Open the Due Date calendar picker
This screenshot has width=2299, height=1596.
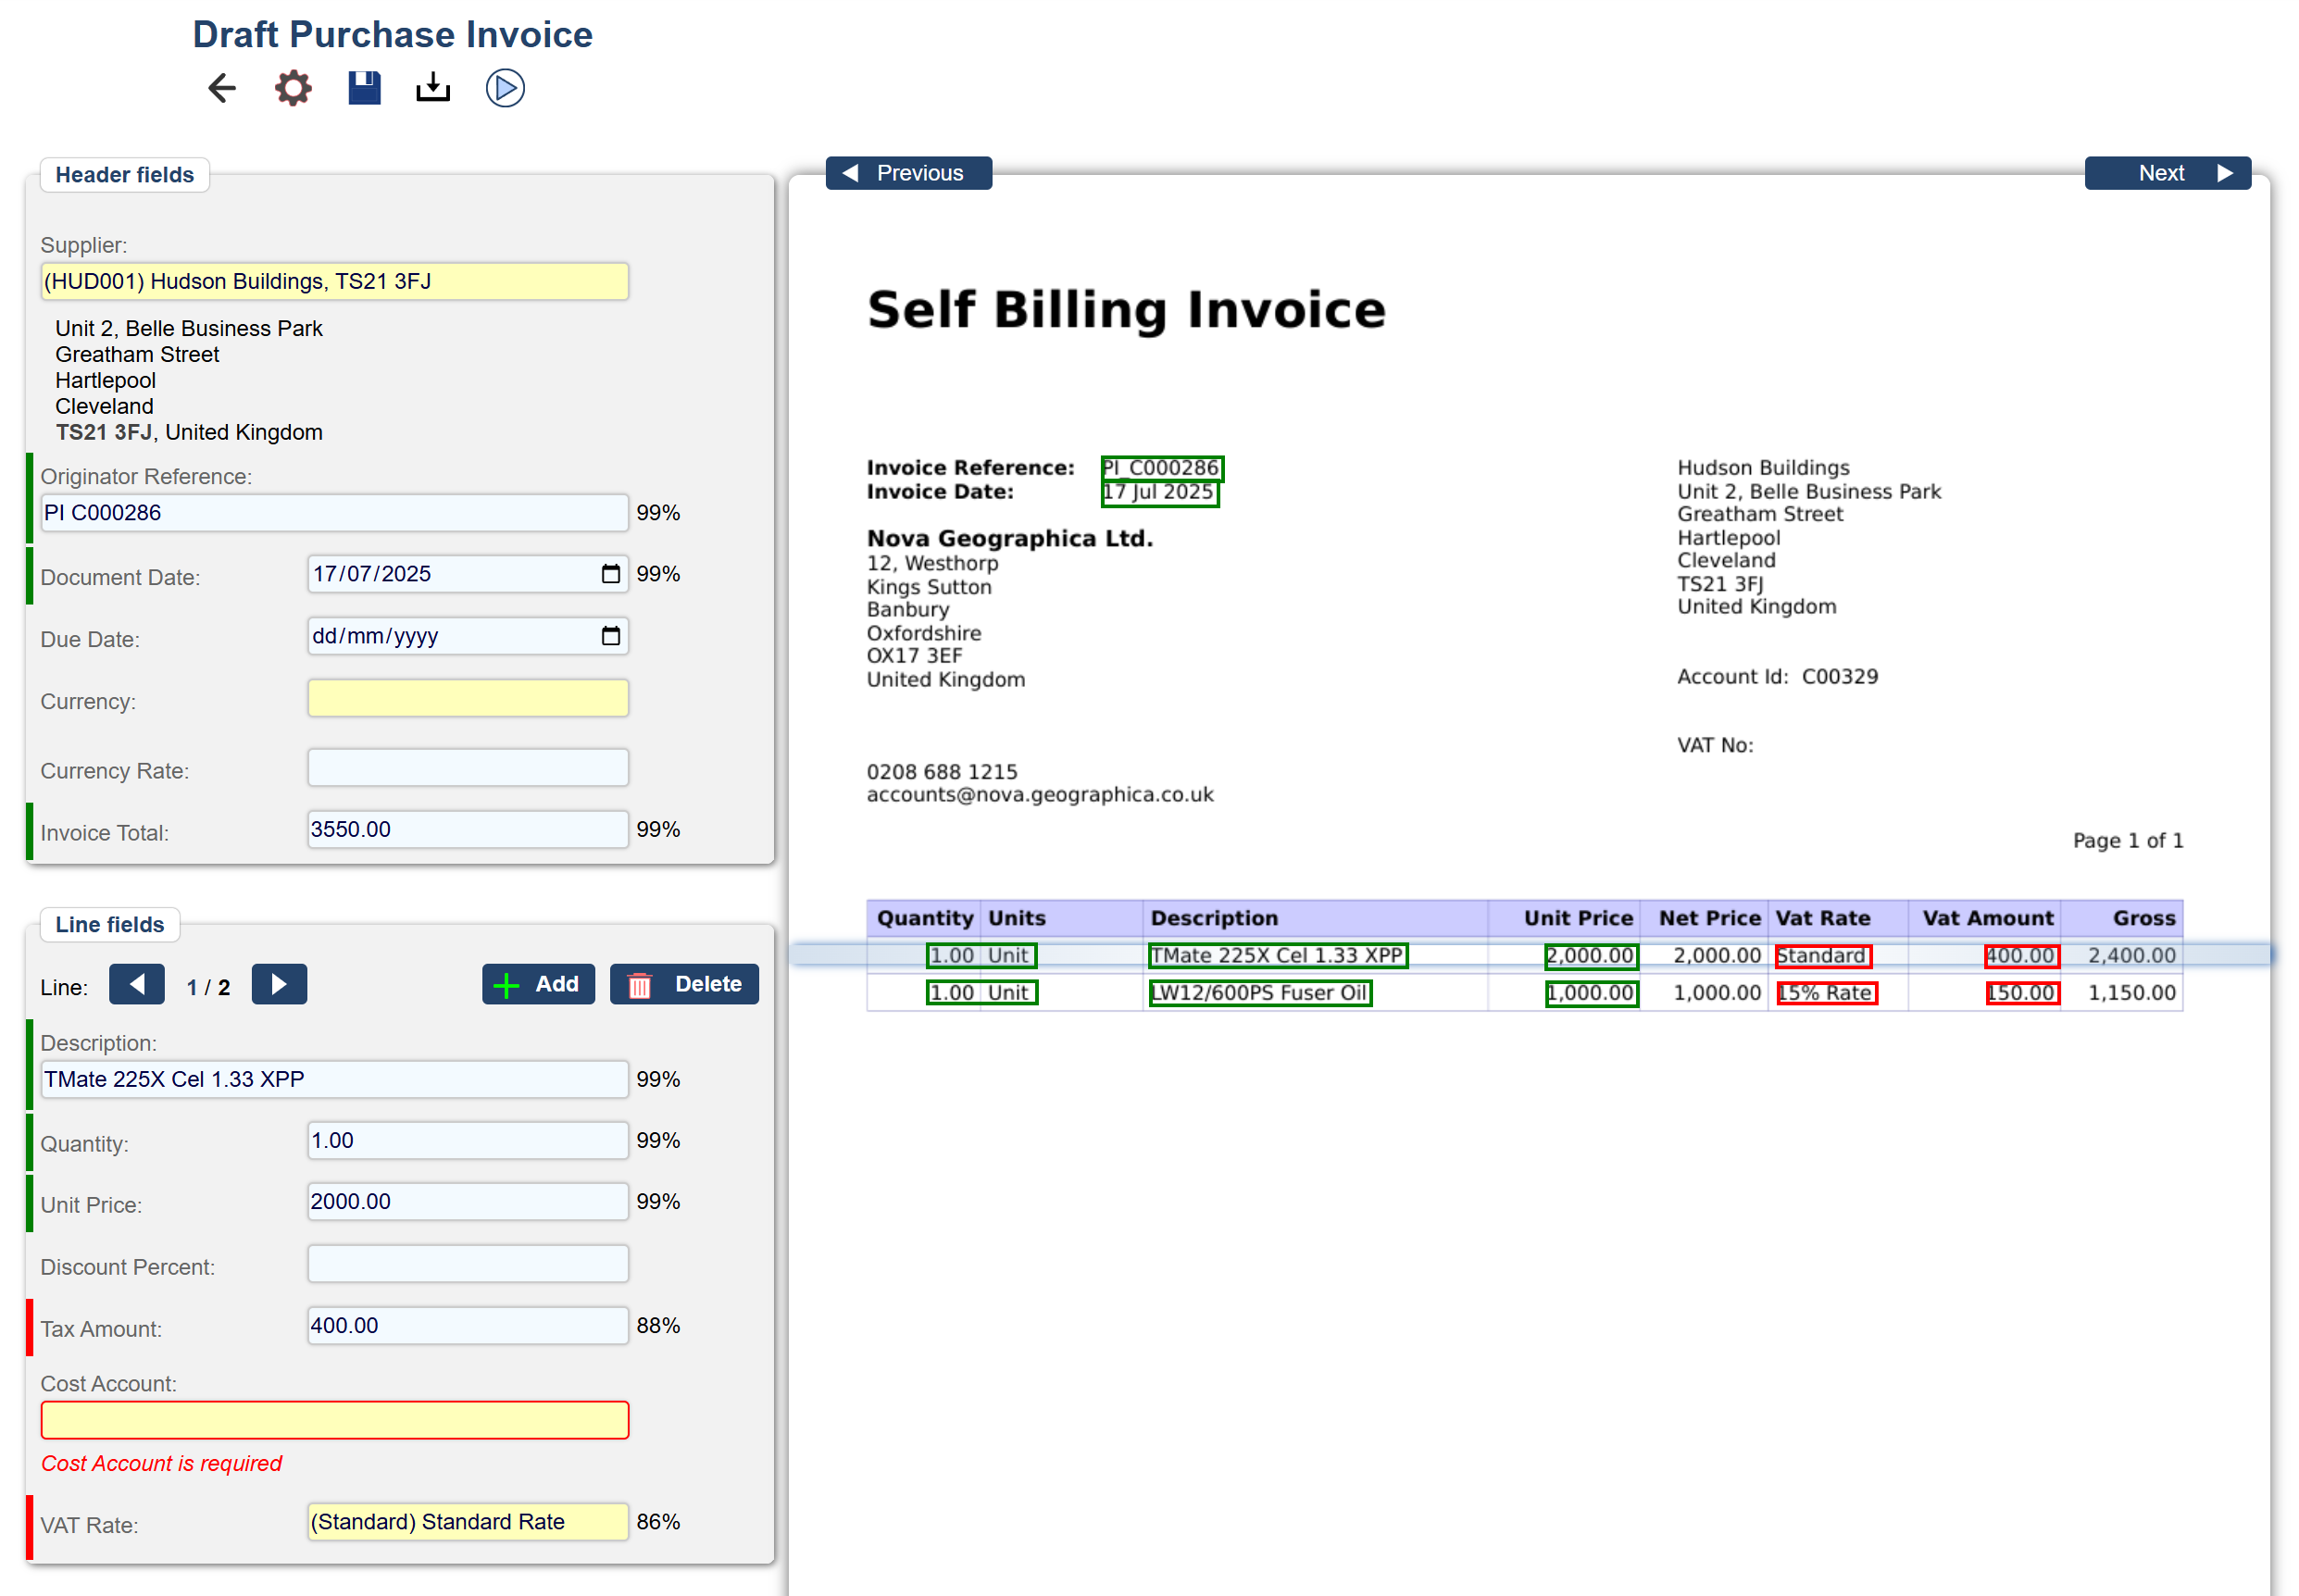tap(610, 636)
